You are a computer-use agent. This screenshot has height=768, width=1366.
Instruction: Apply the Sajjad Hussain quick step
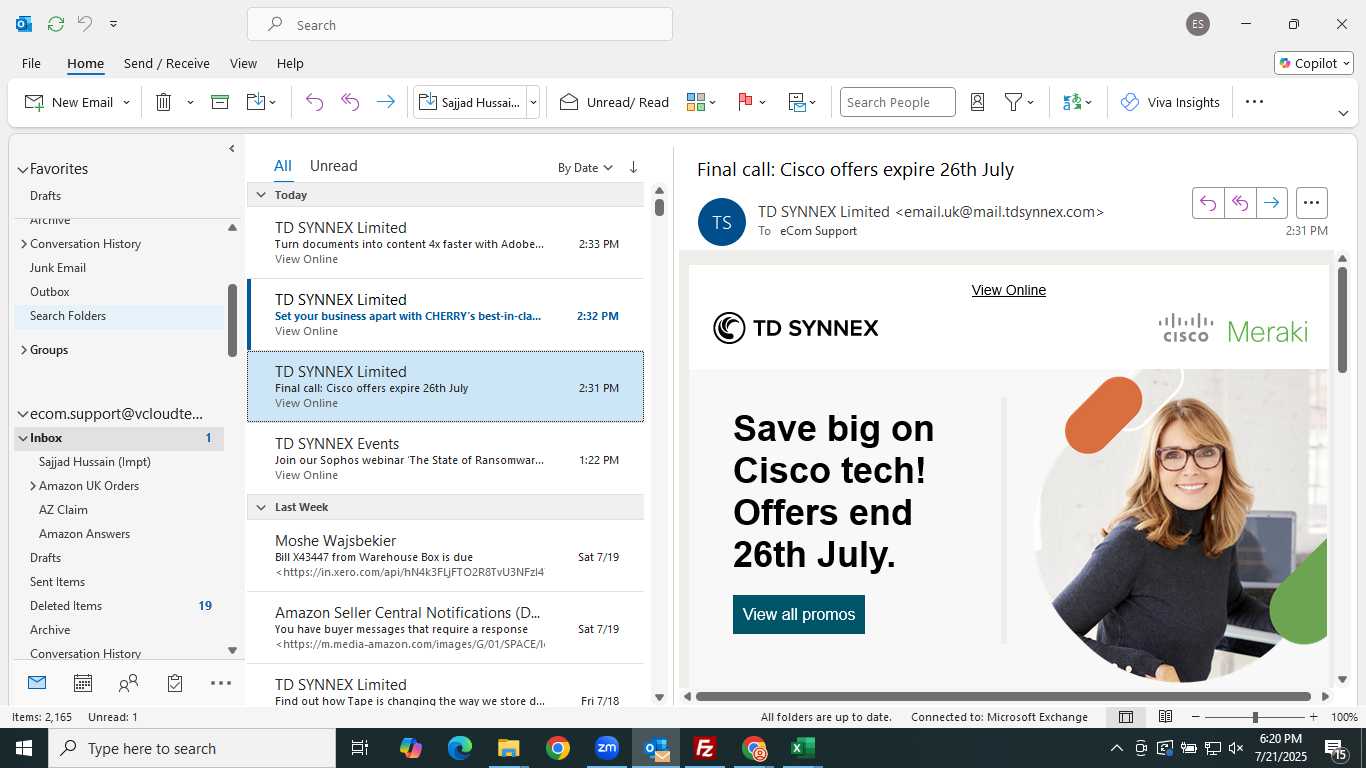pyautogui.click(x=469, y=102)
